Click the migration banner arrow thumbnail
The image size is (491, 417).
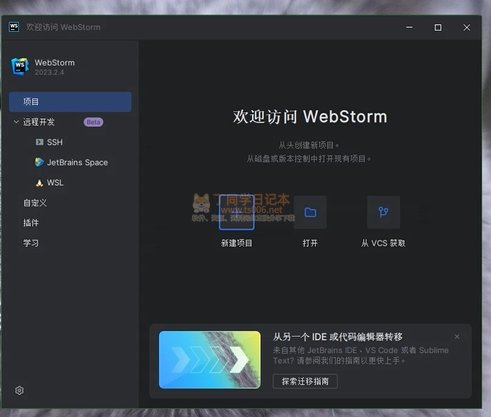click(210, 360)
